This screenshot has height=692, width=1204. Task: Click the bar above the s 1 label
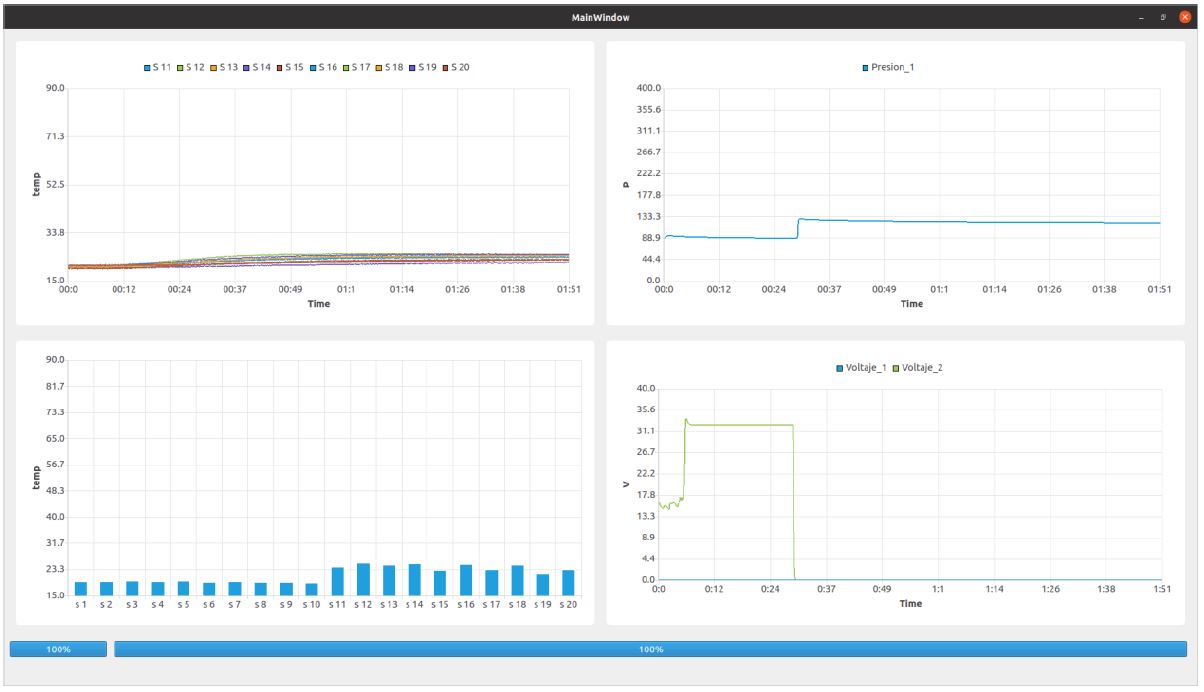click(81, 589)
